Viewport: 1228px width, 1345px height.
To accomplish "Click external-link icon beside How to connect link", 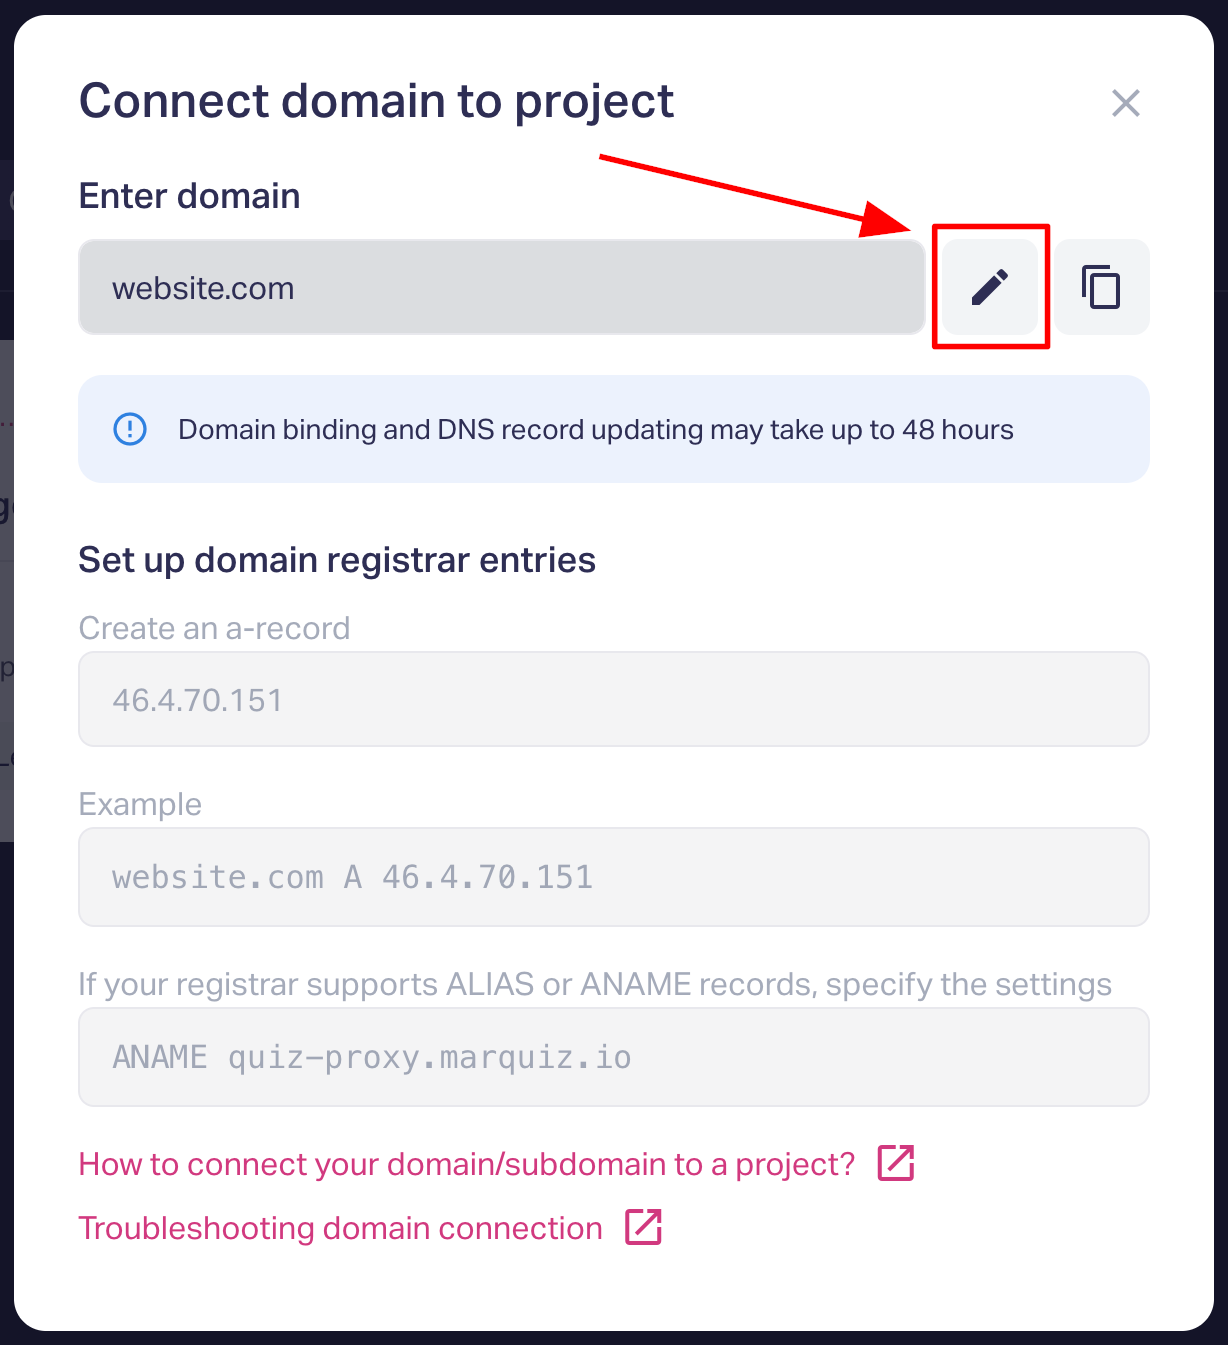I will pos(896,1163).
